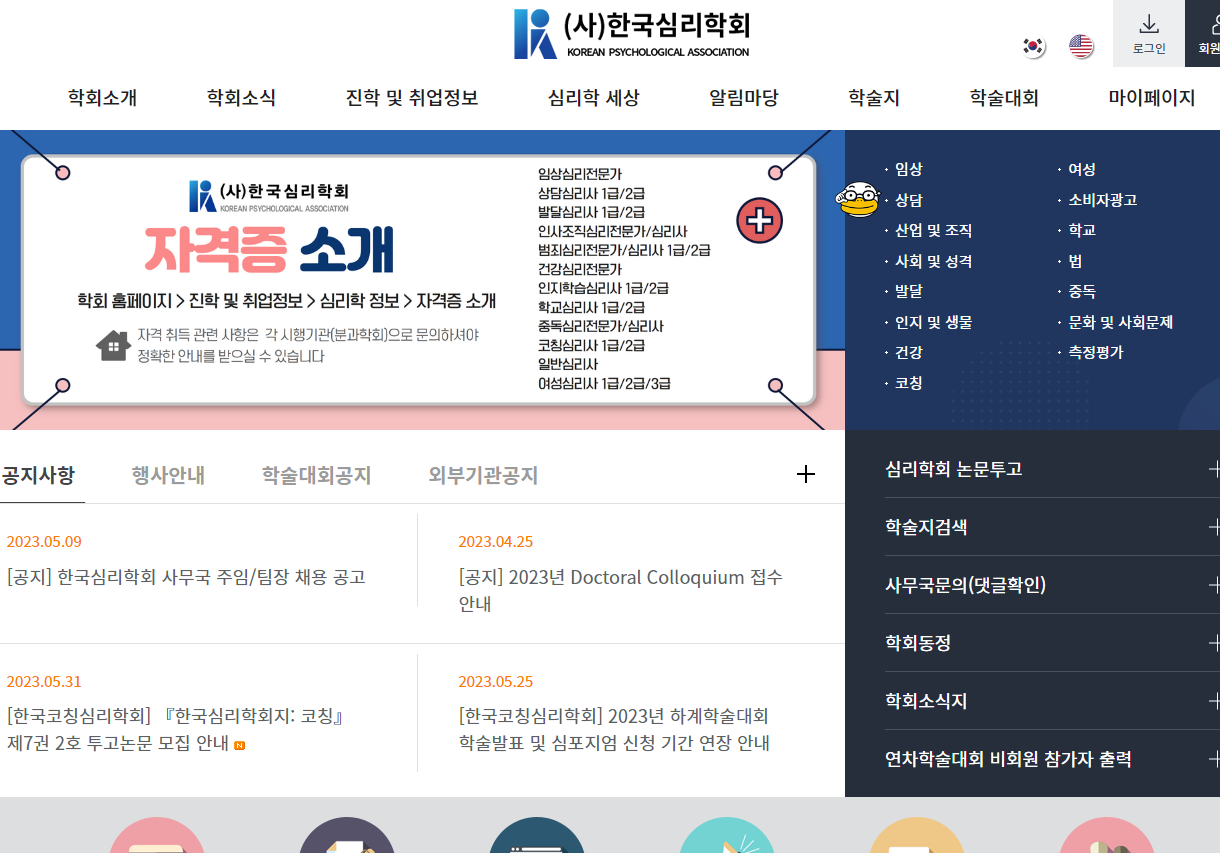Open the 코칭 division link
This screenshot has height=853, width=1220.
[x=908, y=383]
